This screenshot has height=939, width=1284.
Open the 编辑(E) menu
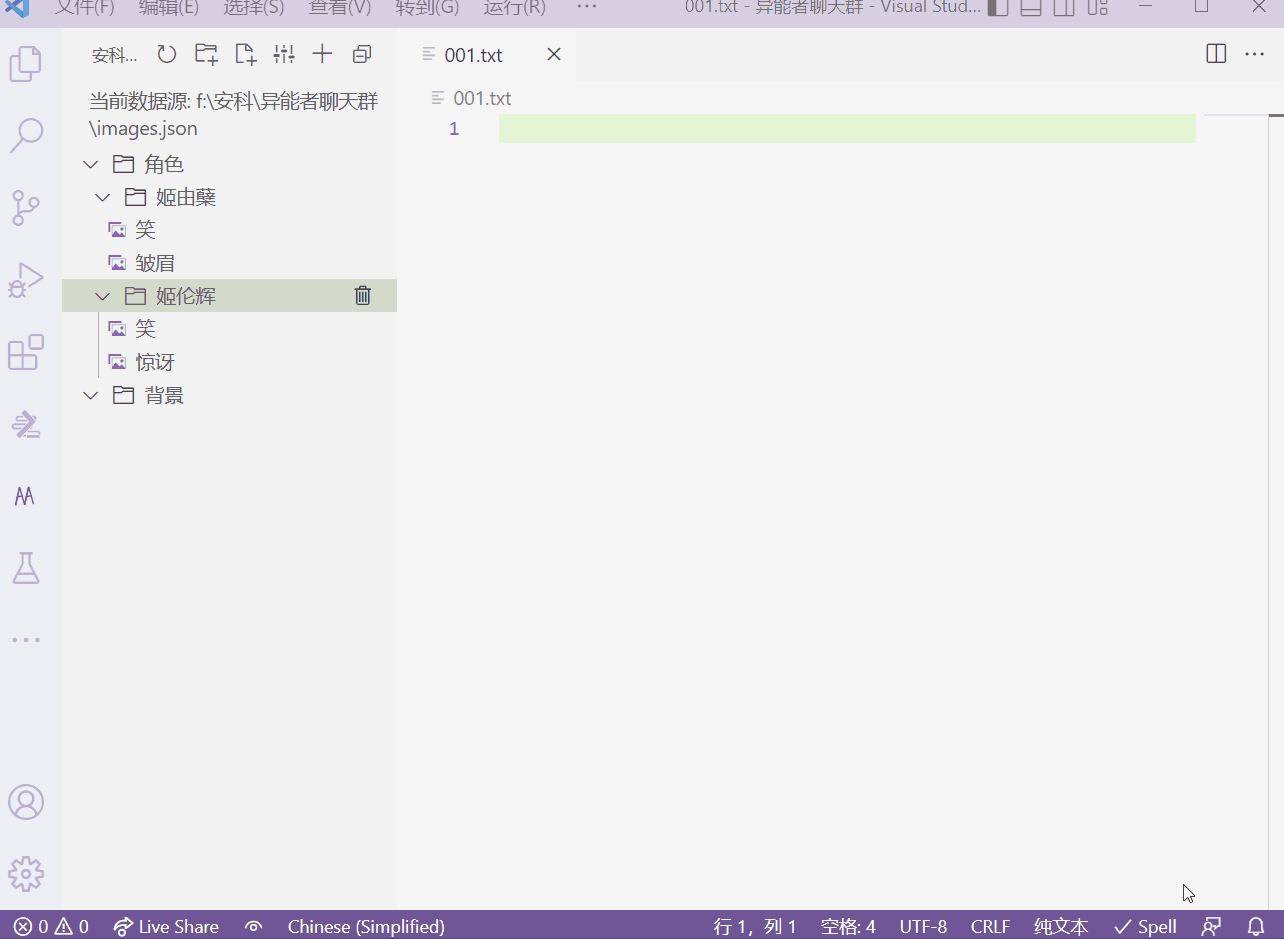click(x=169, y=8)
